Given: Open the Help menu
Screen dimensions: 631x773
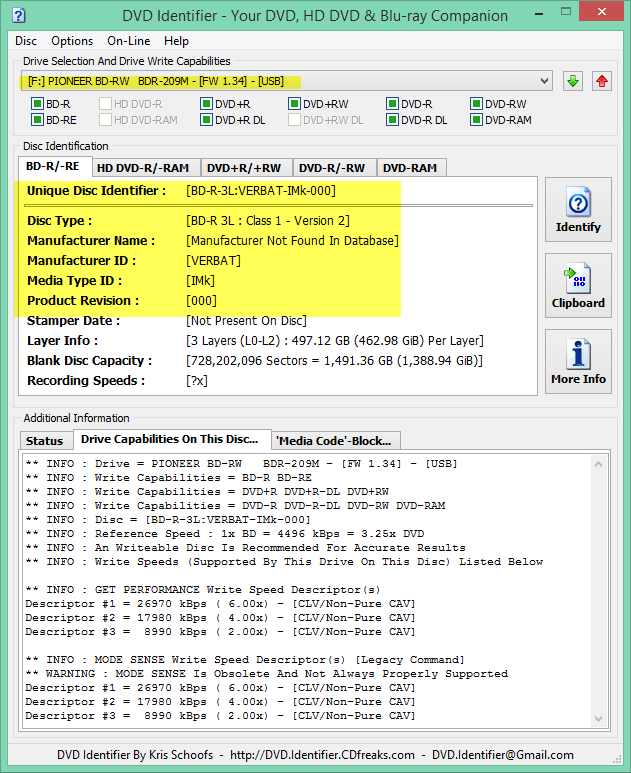Looking at the screenshot, I should [176, 41].
